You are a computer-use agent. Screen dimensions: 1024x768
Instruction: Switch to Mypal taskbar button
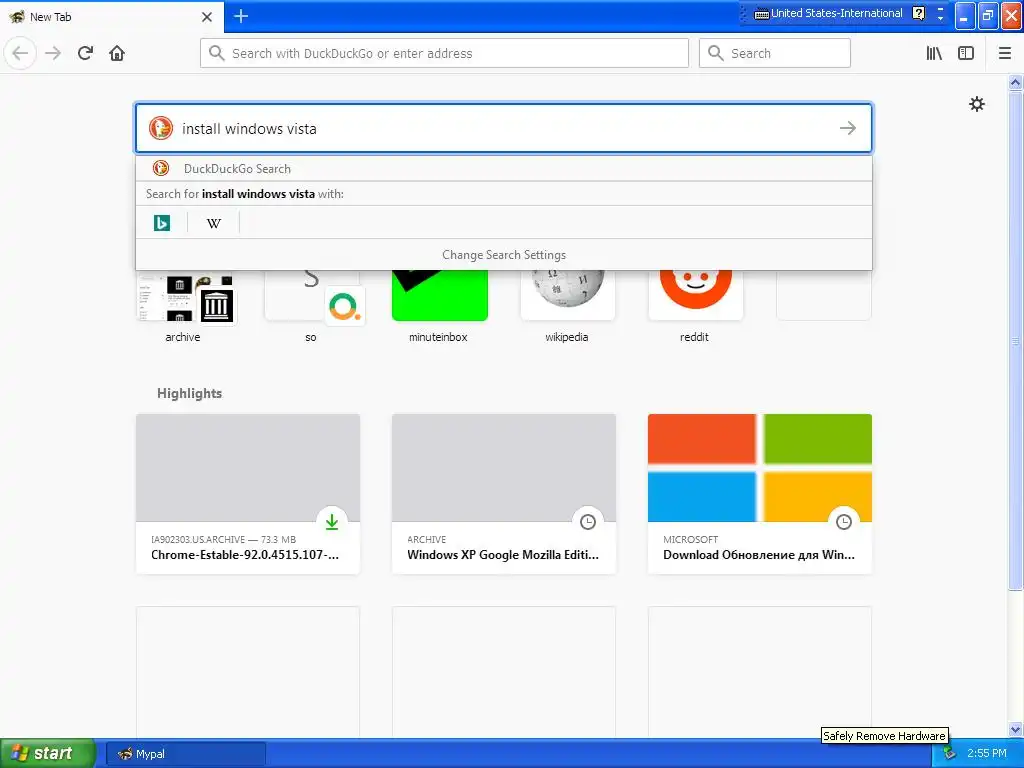(x=185, y=754)
